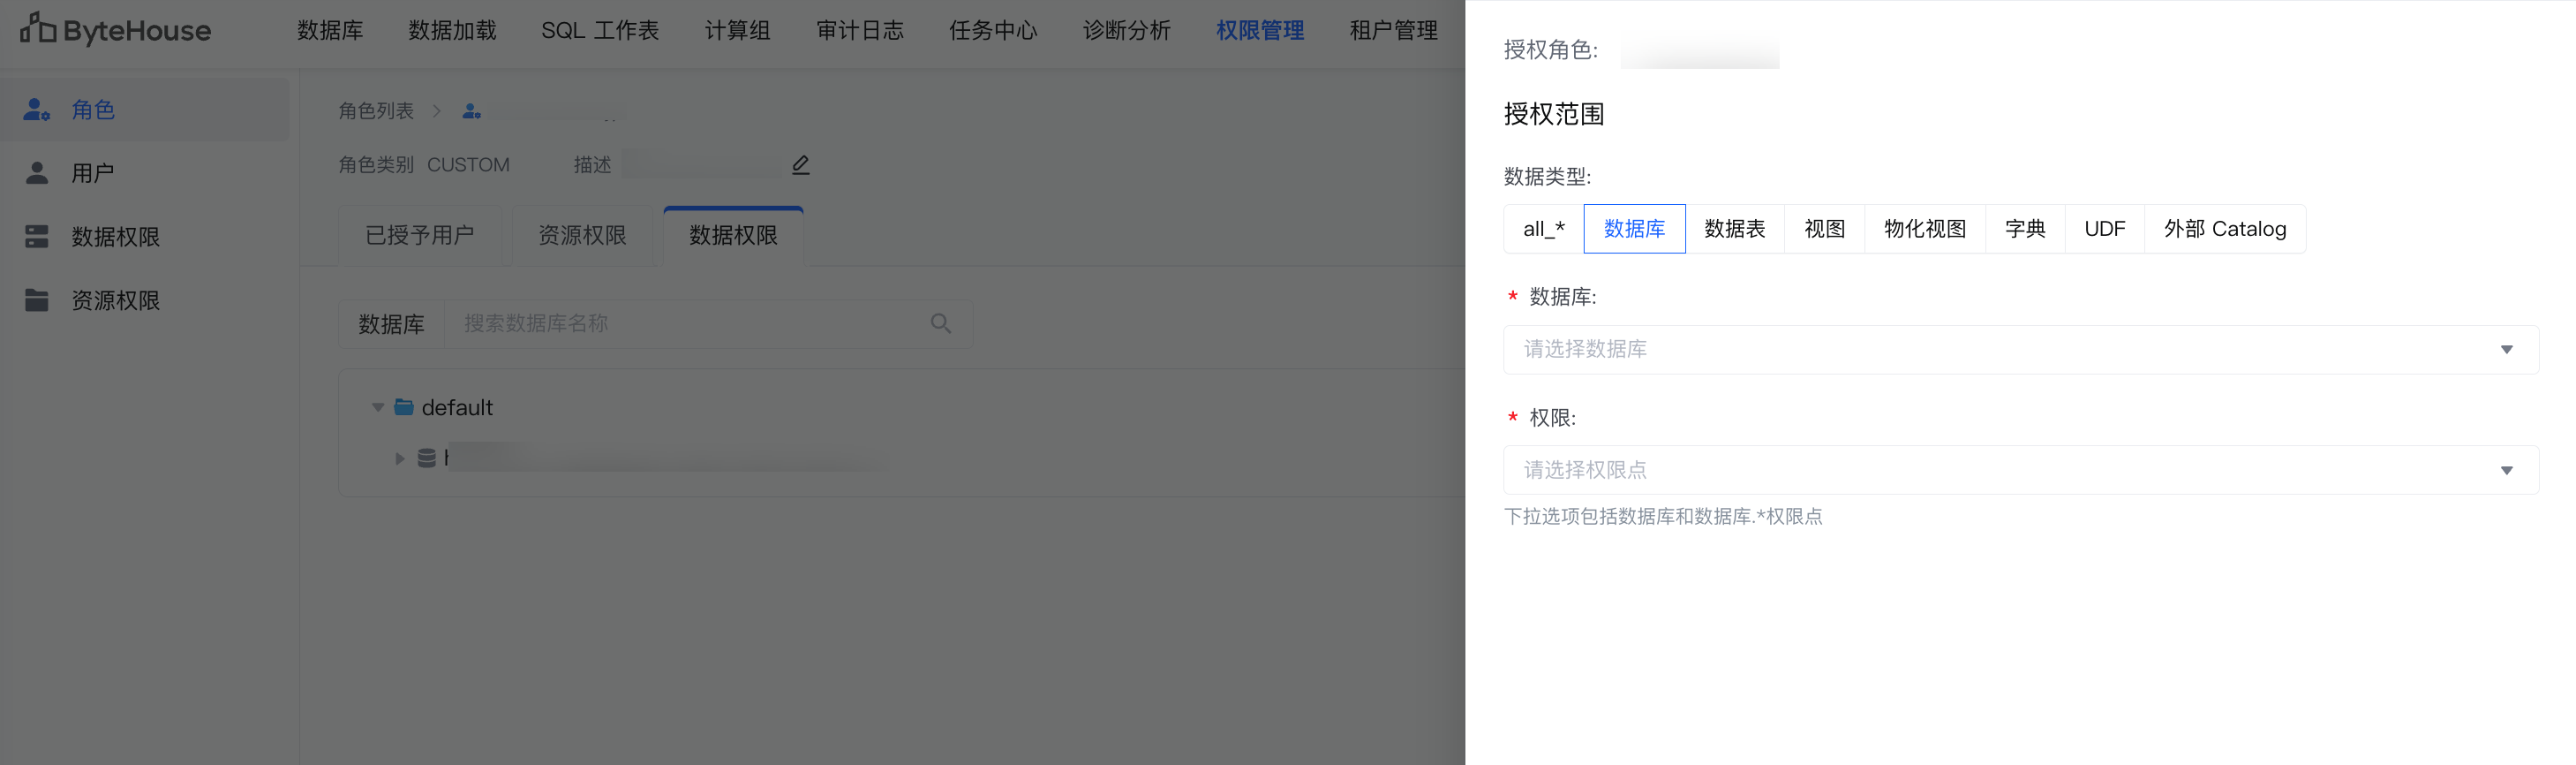The height and width of the screenshot is (765, 2576).
Task: Click the role icon in breadcrumb
Action: coord(472,111)
